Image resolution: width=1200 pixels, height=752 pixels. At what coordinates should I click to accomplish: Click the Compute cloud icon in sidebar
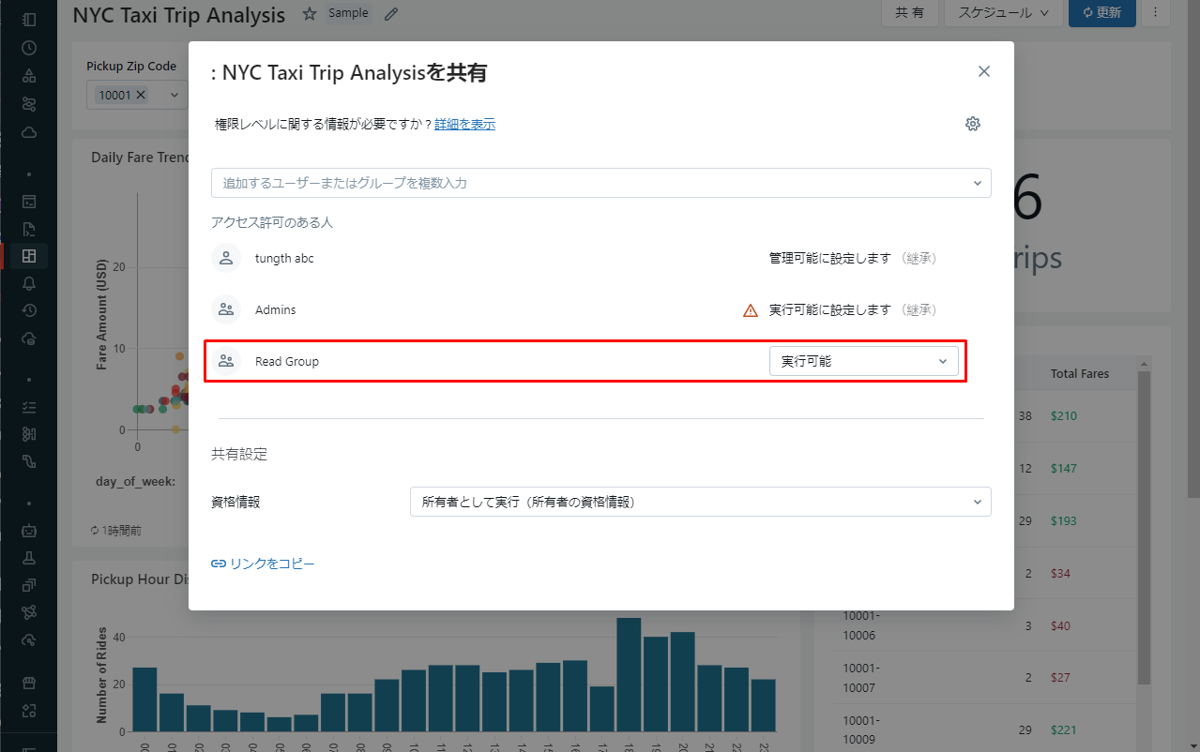(29, 132)
